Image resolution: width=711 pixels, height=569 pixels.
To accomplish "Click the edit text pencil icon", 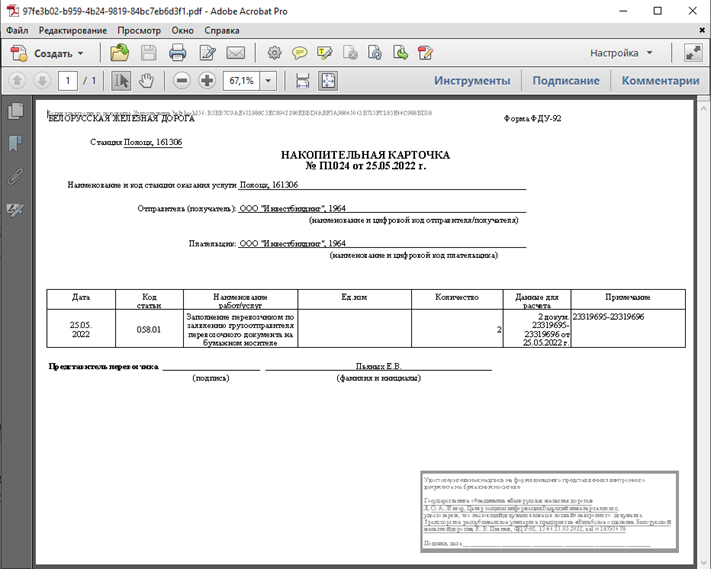I will point(207,53).
